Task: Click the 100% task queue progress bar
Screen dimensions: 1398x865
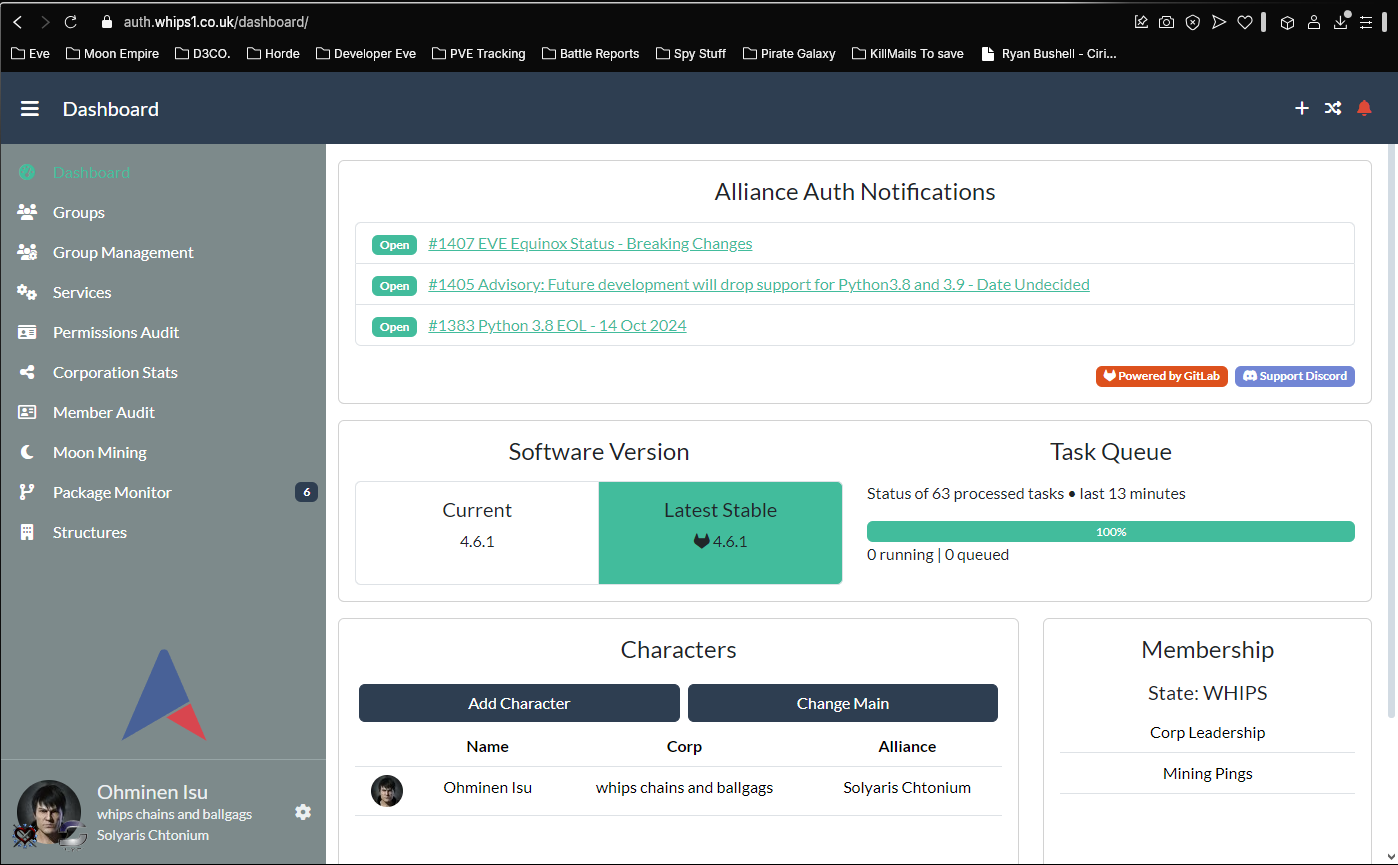Action: coord(1110,531)
